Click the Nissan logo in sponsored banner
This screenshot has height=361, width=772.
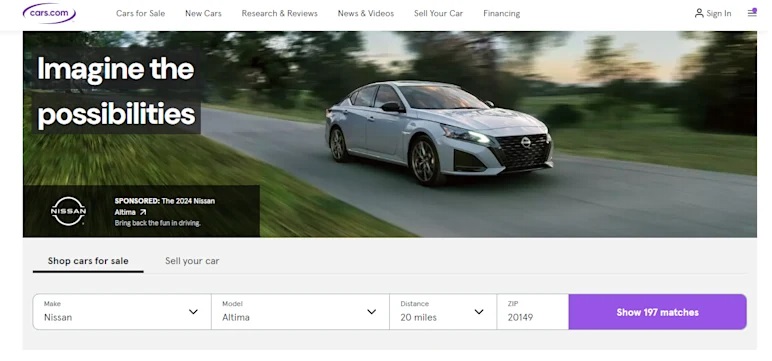[x=68, y=211]
